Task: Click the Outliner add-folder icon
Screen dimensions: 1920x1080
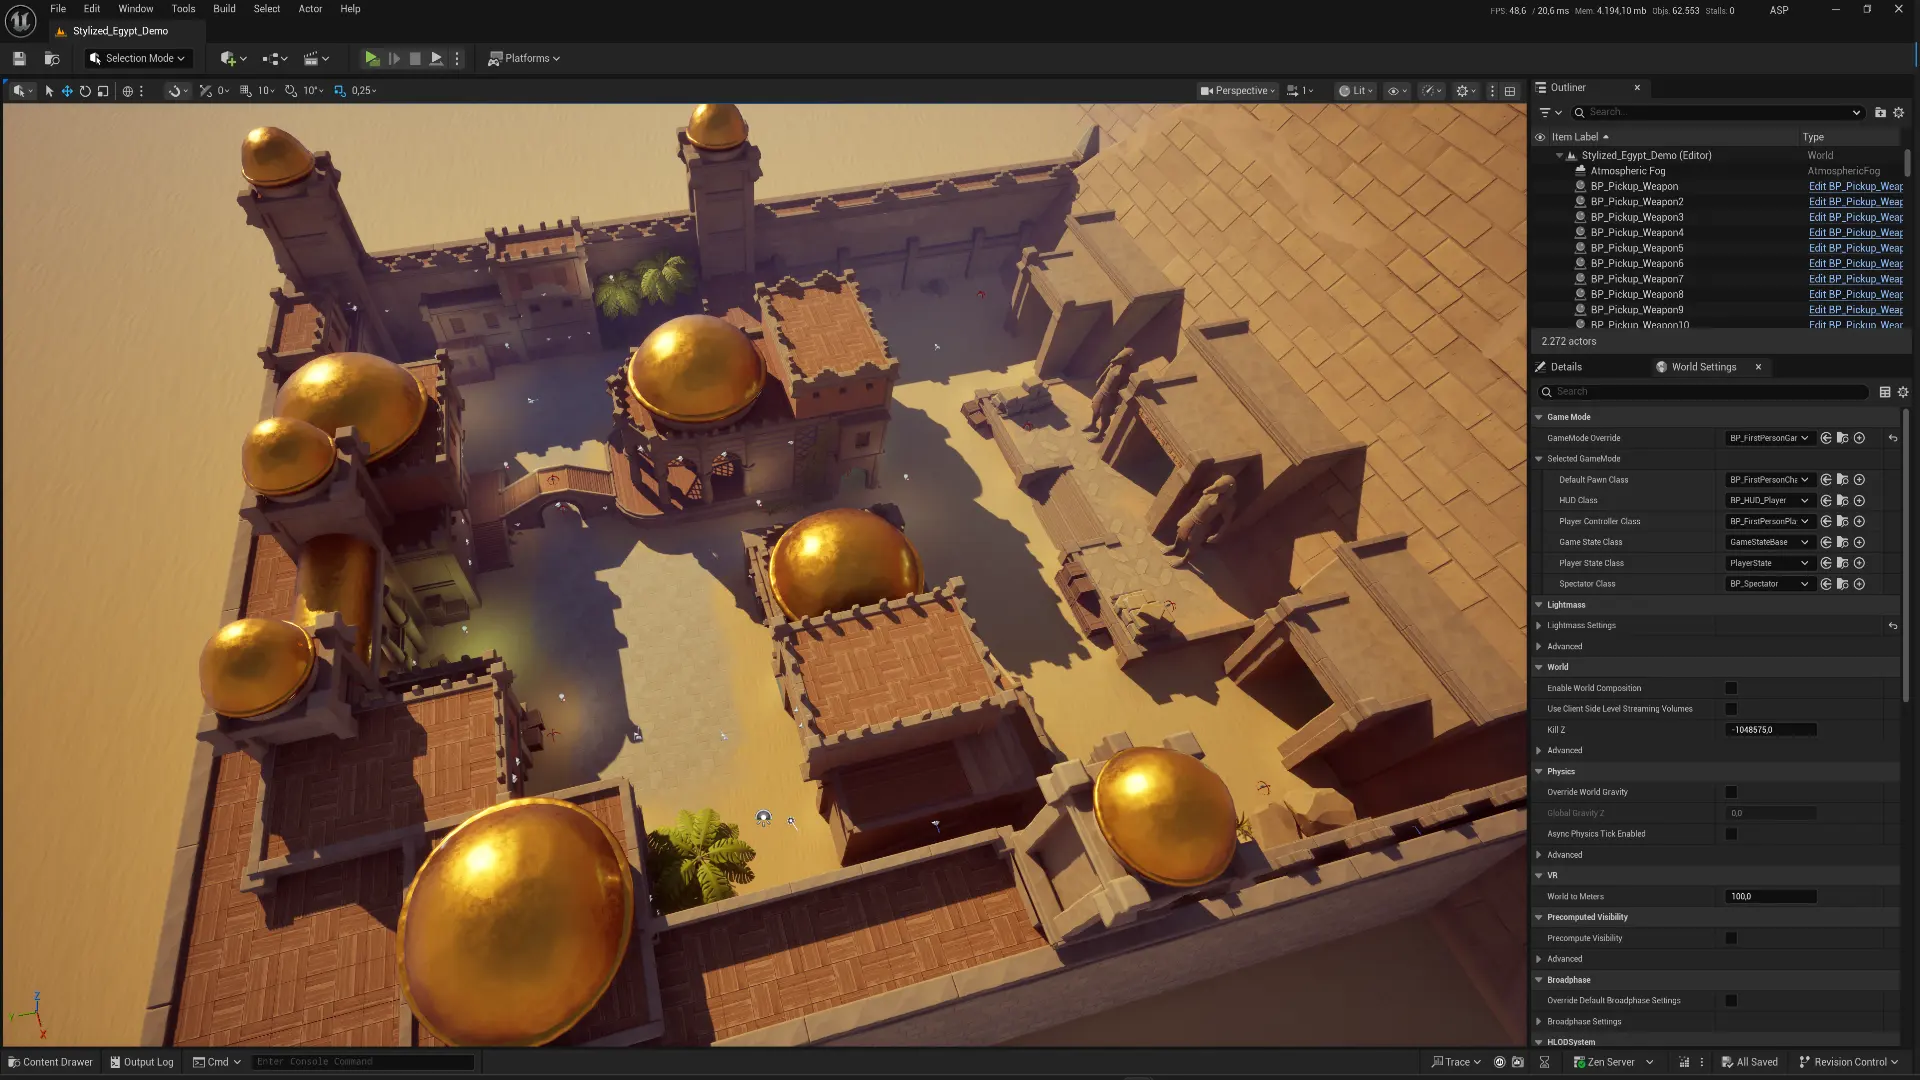Action: [x=1880, y=113]
